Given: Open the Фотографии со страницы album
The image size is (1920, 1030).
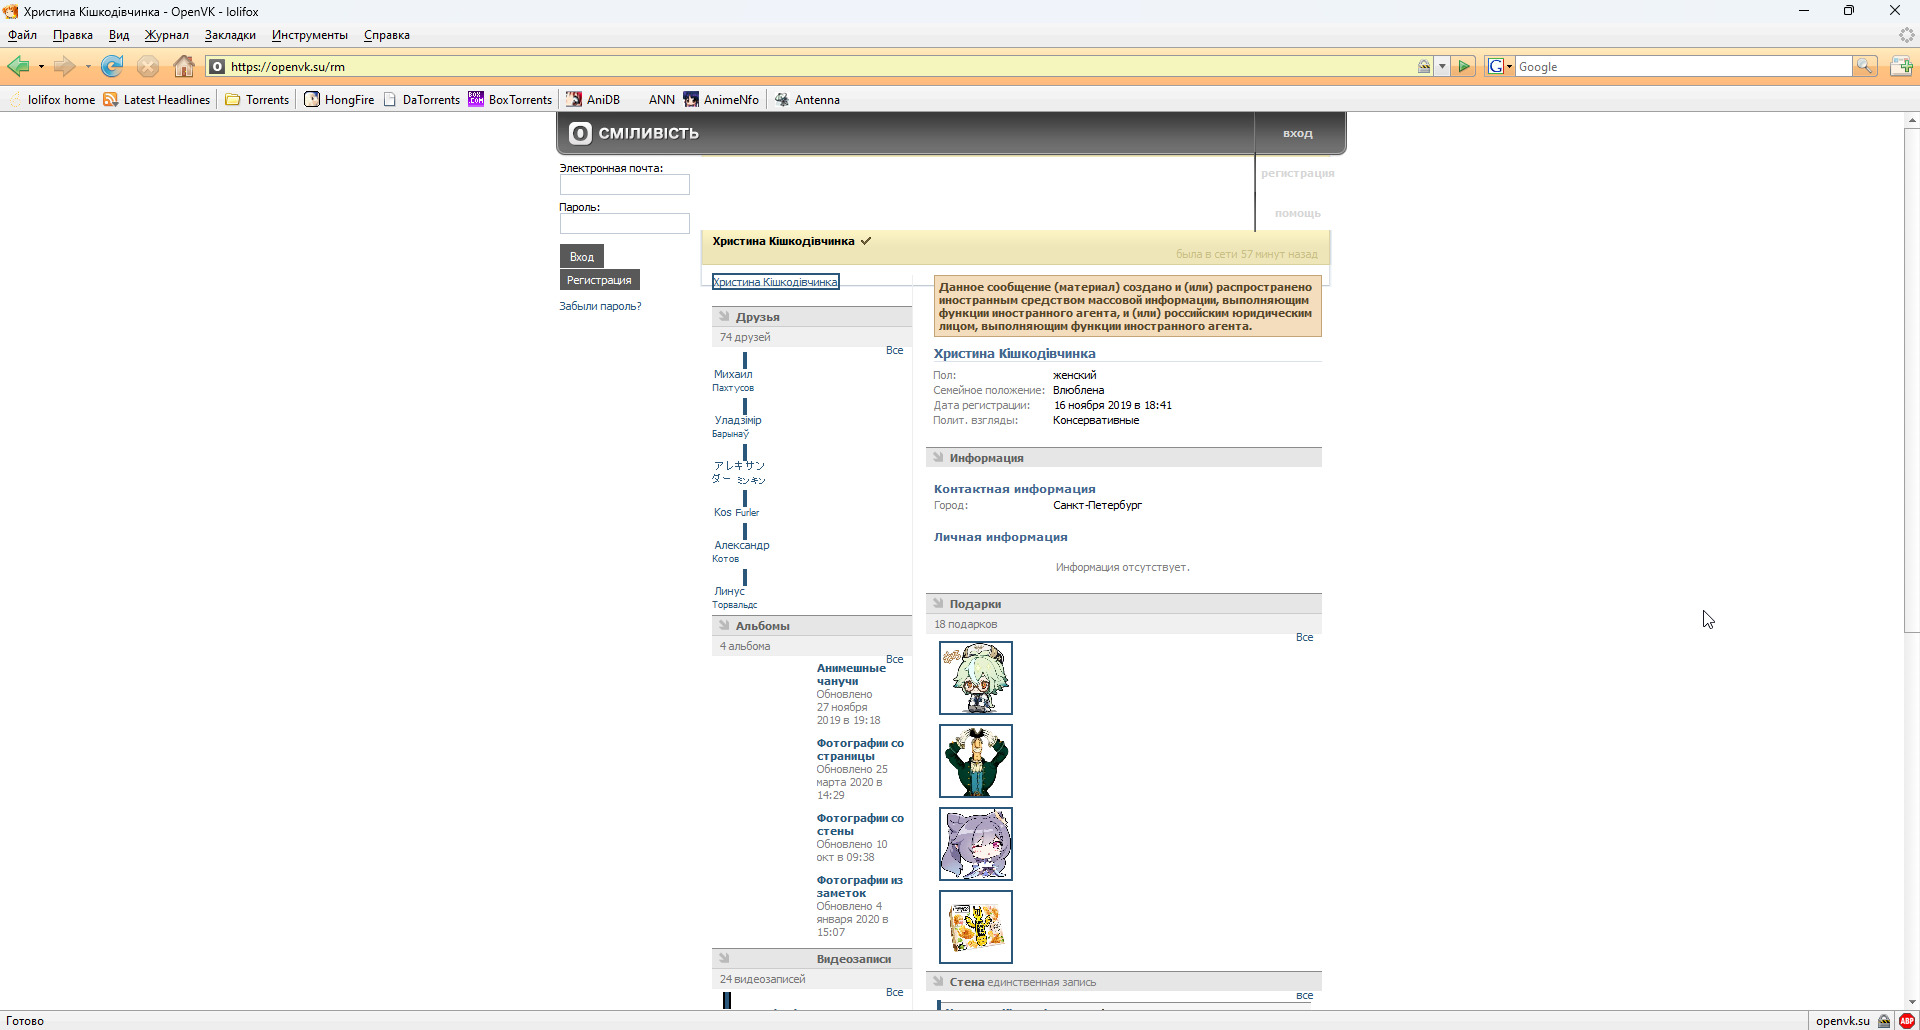Looking at the screenshot, I should point(860,750).
